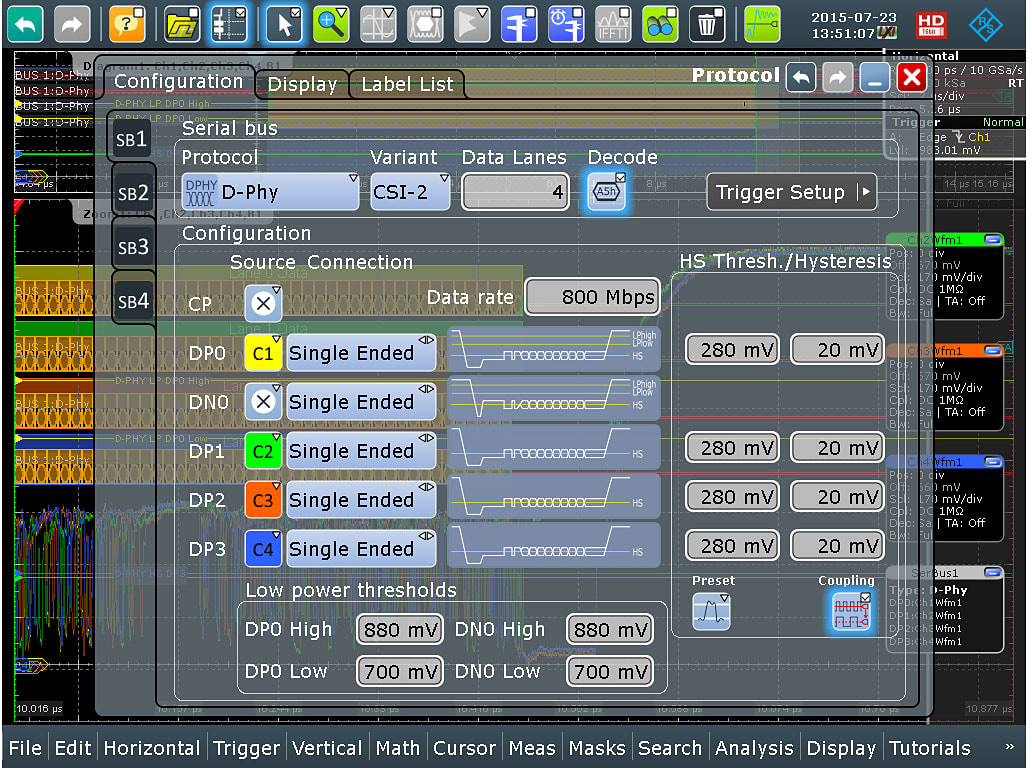
Task: Edit DP0 Low 700 mV threshold
Action: pos(400,671)
